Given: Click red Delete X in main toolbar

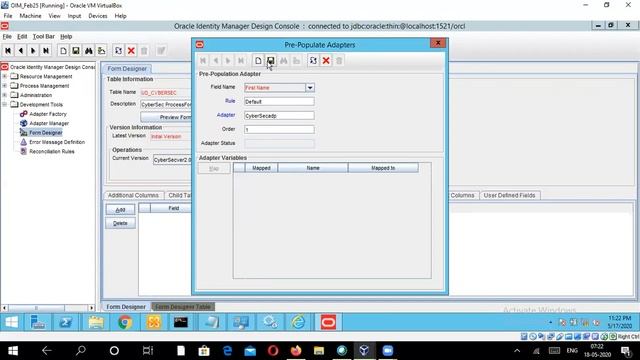Looking at the screenshot, I should coord(131,51).
